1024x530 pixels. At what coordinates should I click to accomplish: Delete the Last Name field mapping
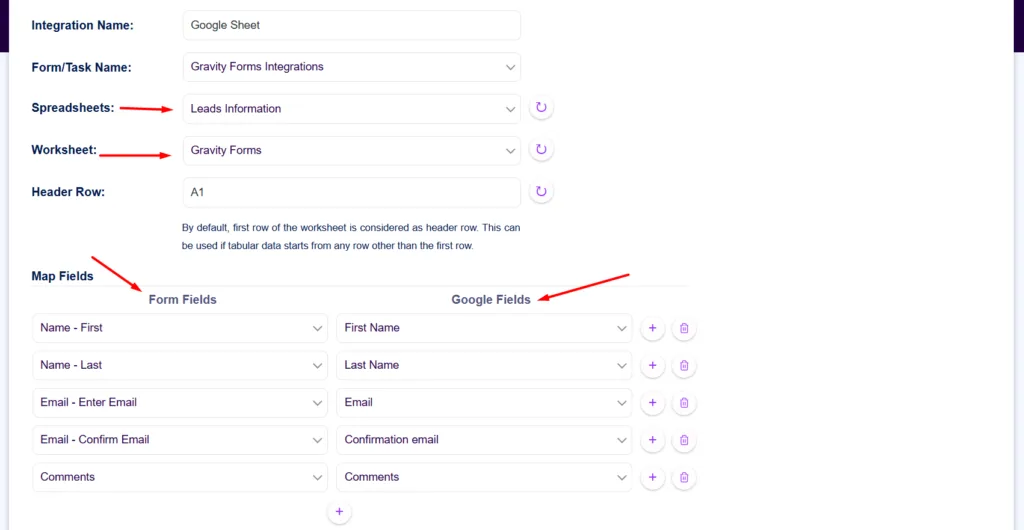pyautogui.click(x=684, y=366)
